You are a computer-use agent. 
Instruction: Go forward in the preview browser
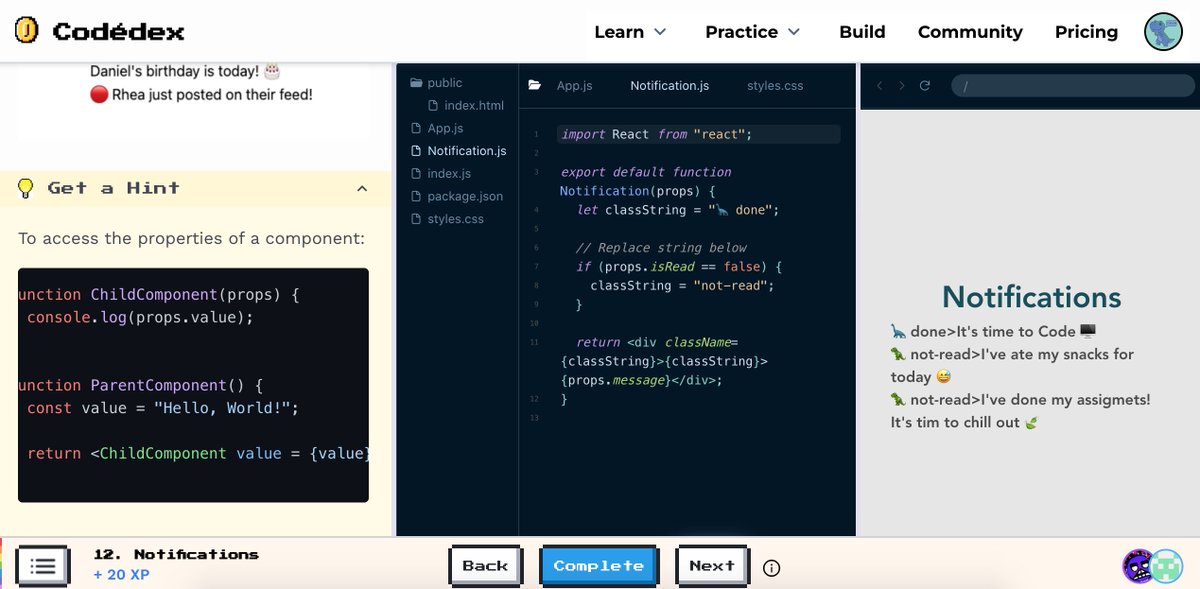(x=901, y=86)
